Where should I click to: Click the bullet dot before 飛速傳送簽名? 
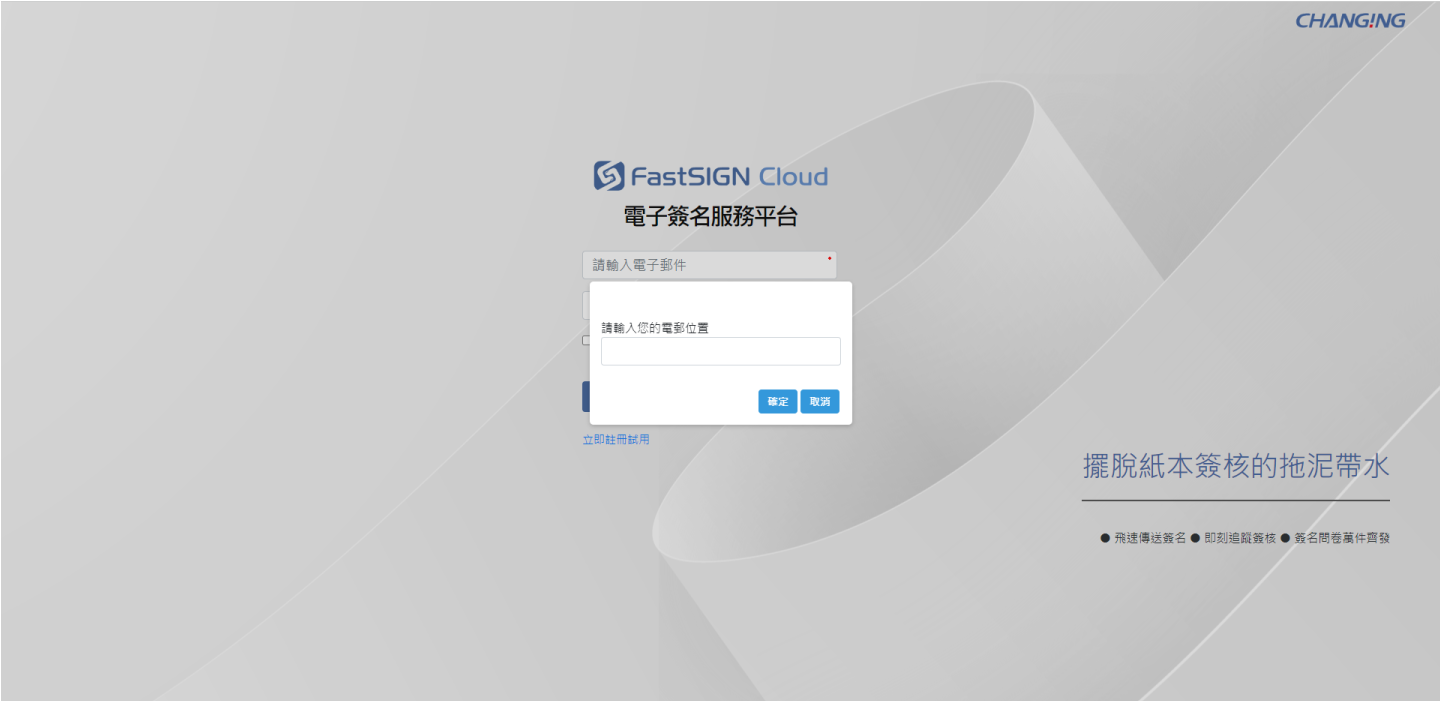point(1105,538)
